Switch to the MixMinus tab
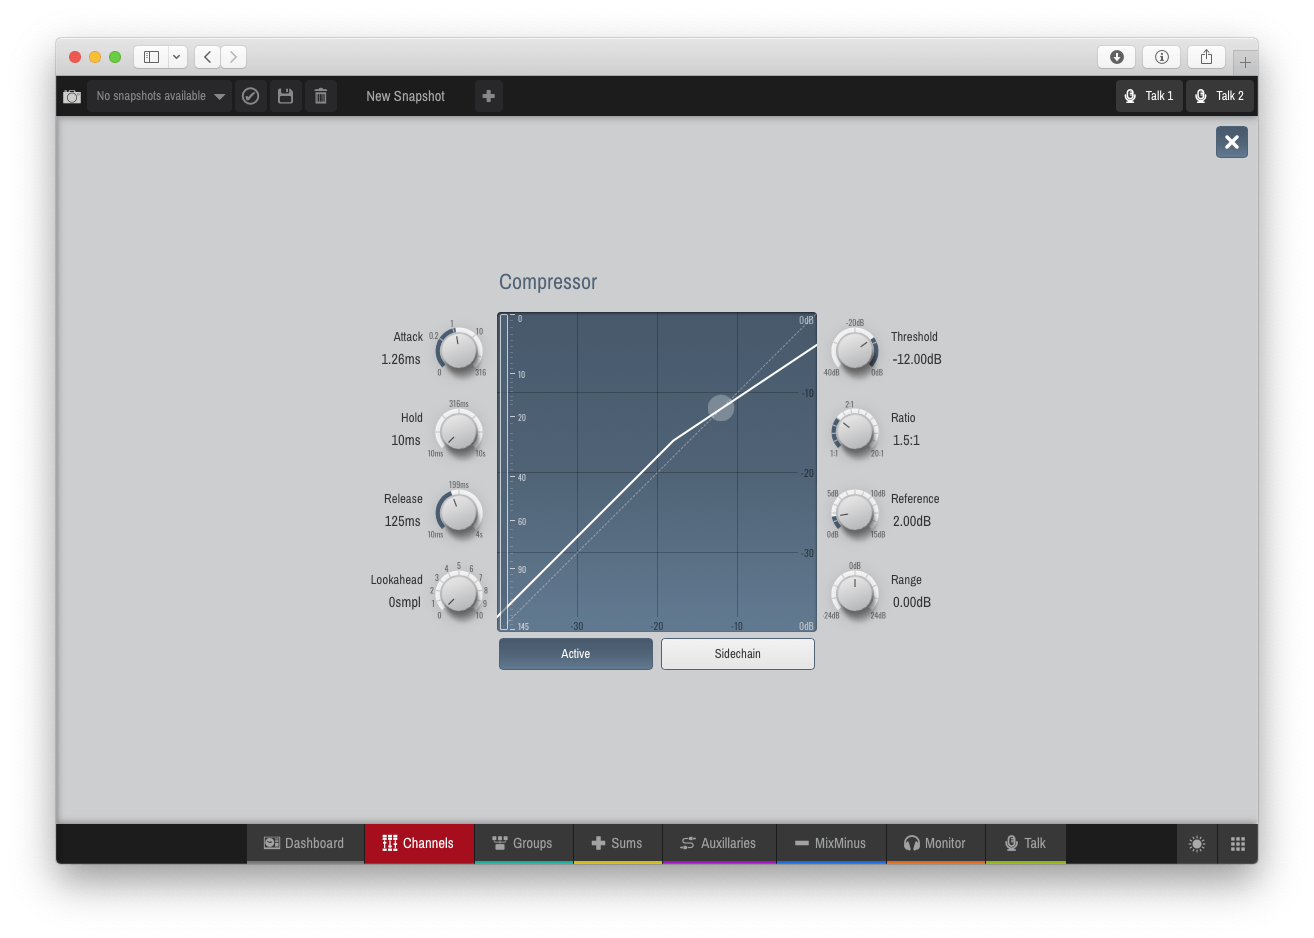 click(x=831, y=843)
